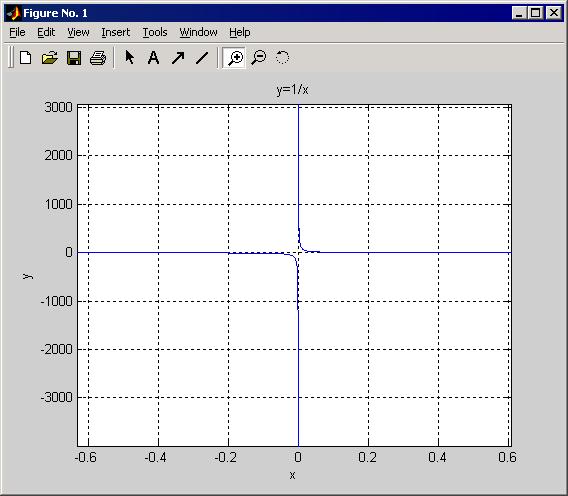The width and height of the screenshot is (568, 496).
Task: Open a file with folder icon
Action: pyautogui.click(x=50, y=58)
